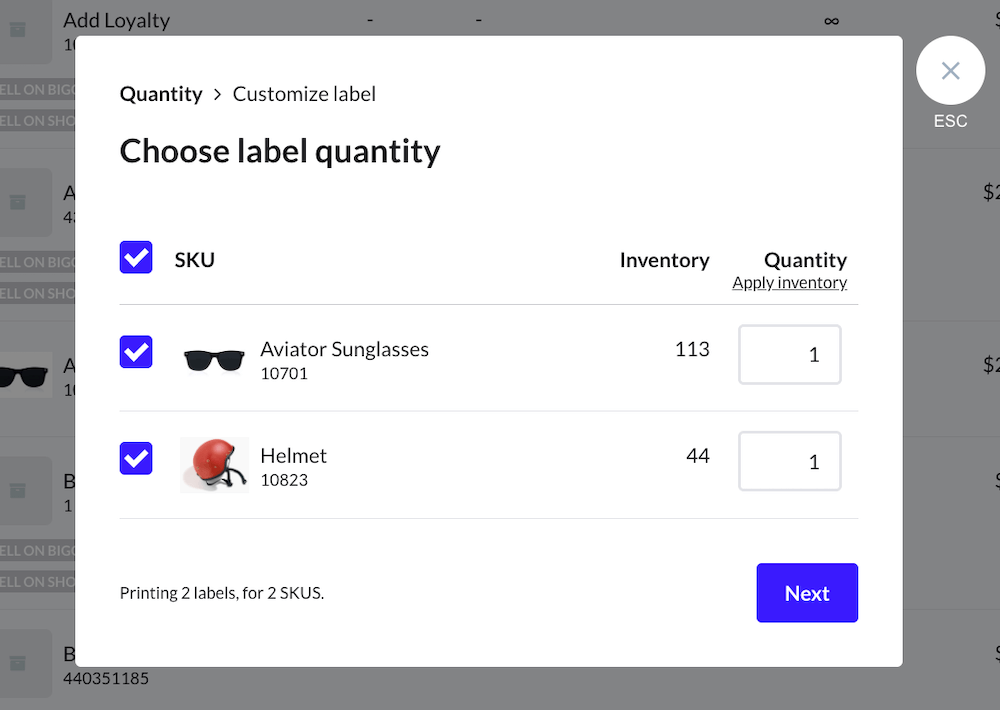
Task: Click the Helmet quantity field
Action: 790,461
